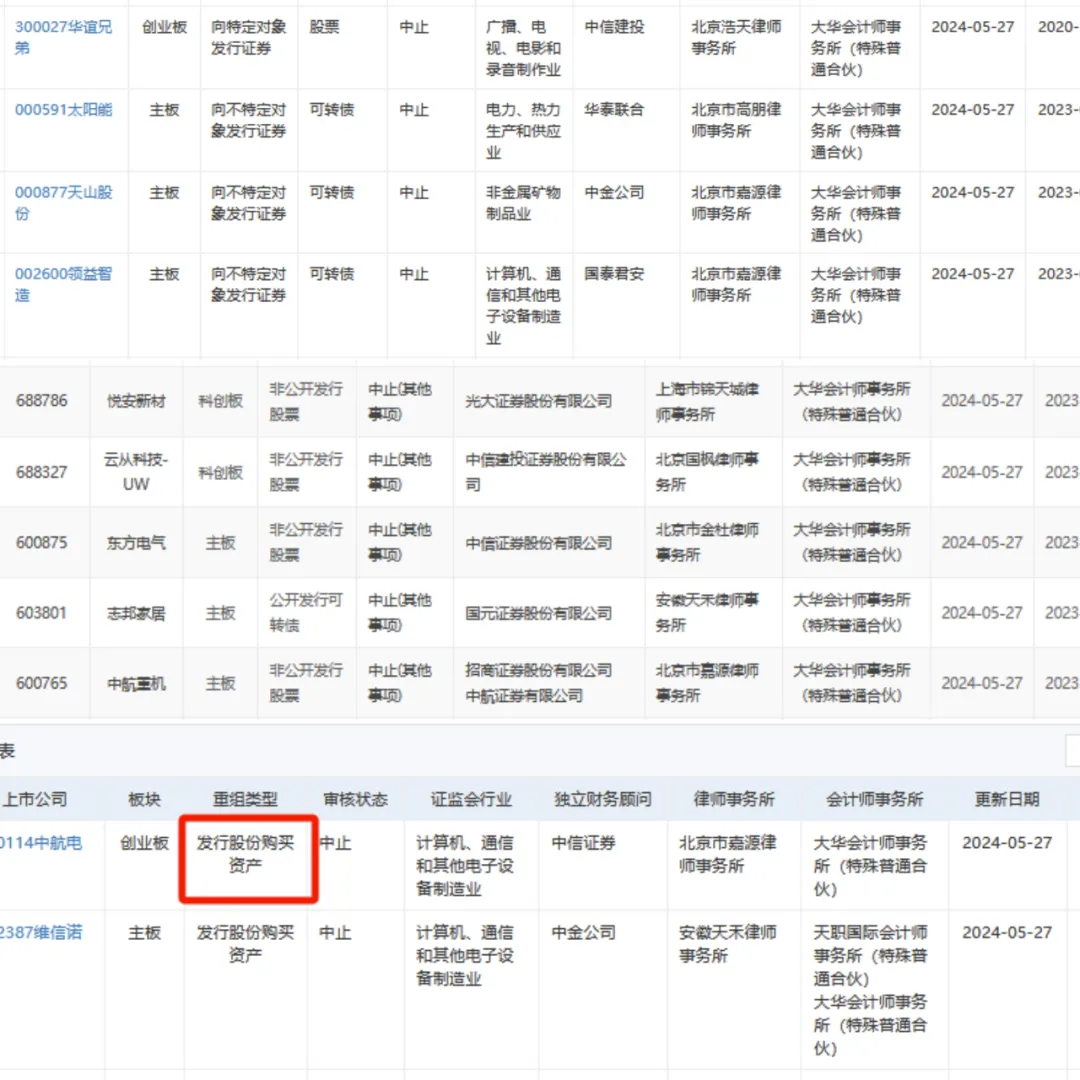Select stock code 688786 cell
This screenshot has width=1080, height=1080.
[42, 400]
